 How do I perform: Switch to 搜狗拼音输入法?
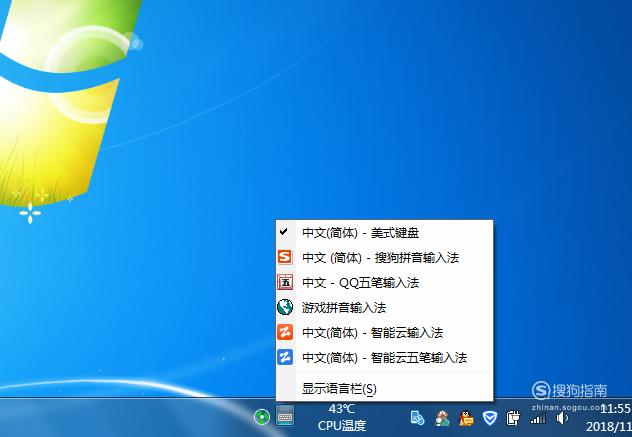(384, 258)
